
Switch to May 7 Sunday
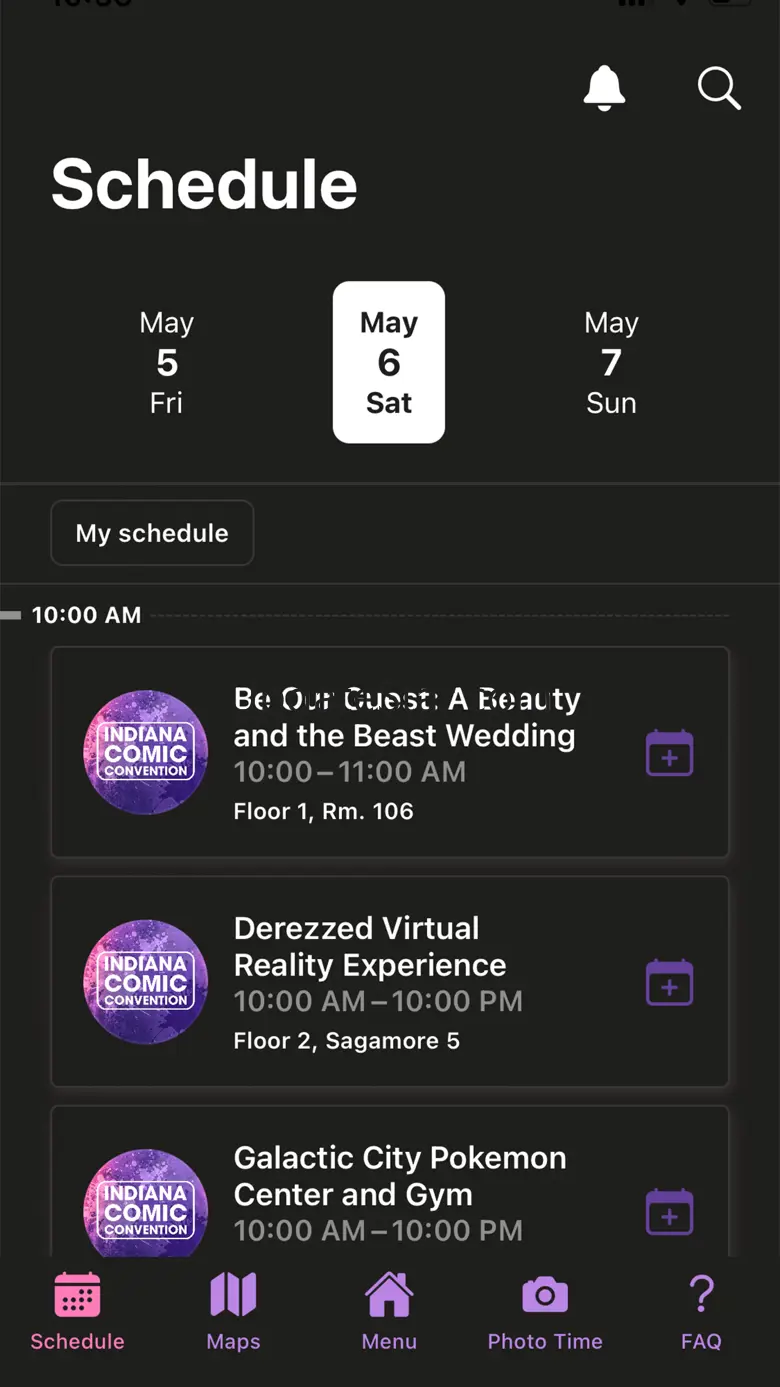tap(611, 362)
